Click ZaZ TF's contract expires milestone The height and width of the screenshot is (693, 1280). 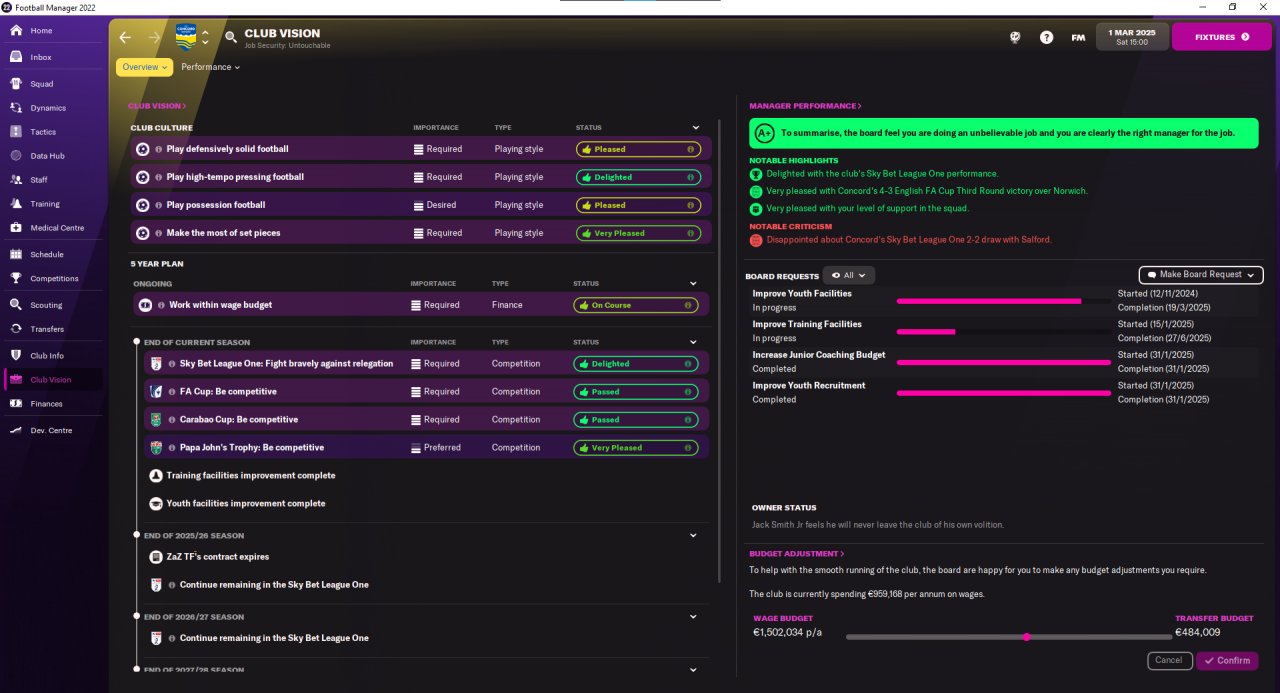pyautogui.click(x=217, y=557)
